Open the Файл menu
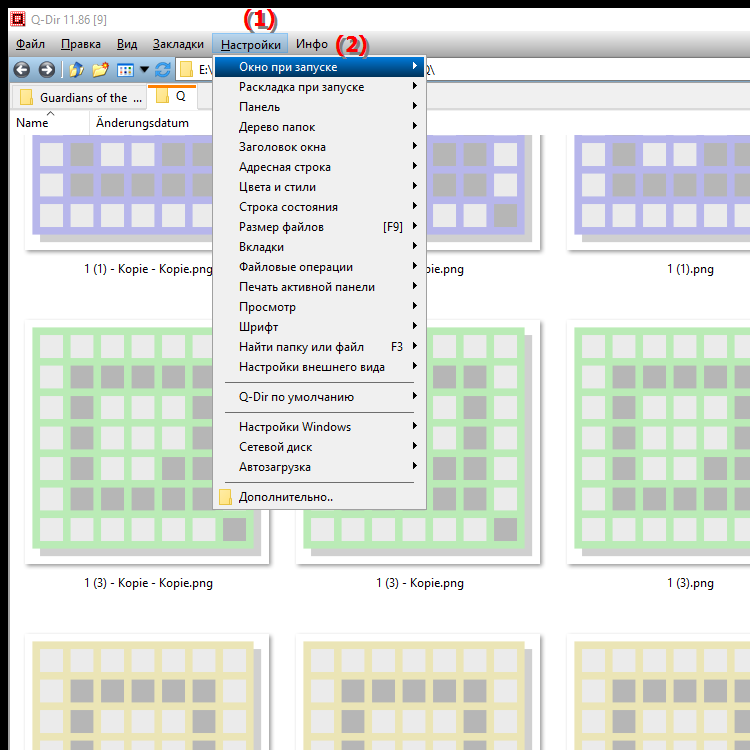Viewport: 750px width, 750px height. (x=30, y=44)
